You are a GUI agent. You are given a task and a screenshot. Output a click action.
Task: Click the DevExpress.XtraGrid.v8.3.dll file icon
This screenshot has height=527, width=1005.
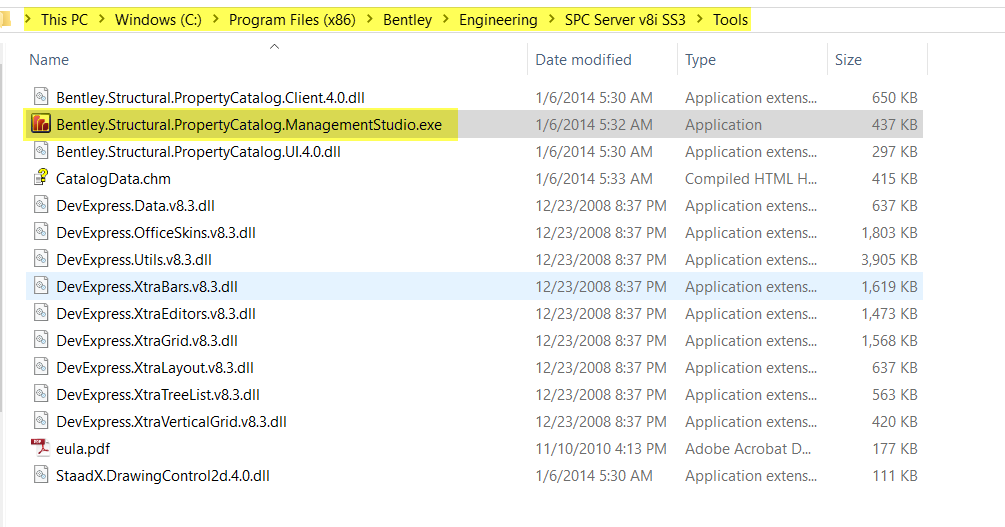pyautogui.click(x=40, y=340)
